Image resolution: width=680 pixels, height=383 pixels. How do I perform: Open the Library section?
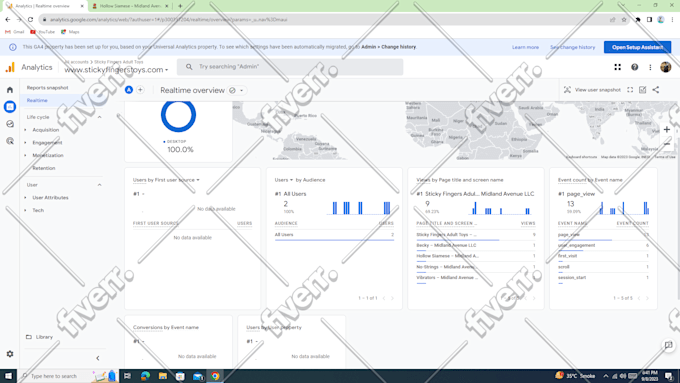click(x=39, y=337)
